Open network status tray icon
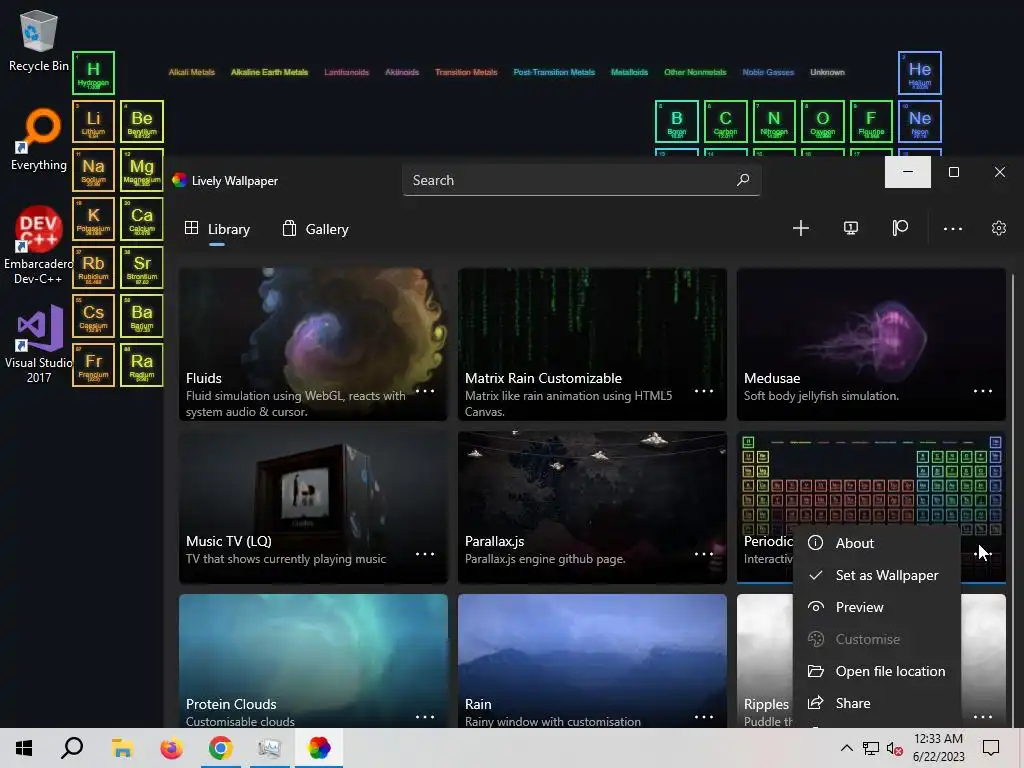The image size is (1024, 768). [x=871, y=748]
